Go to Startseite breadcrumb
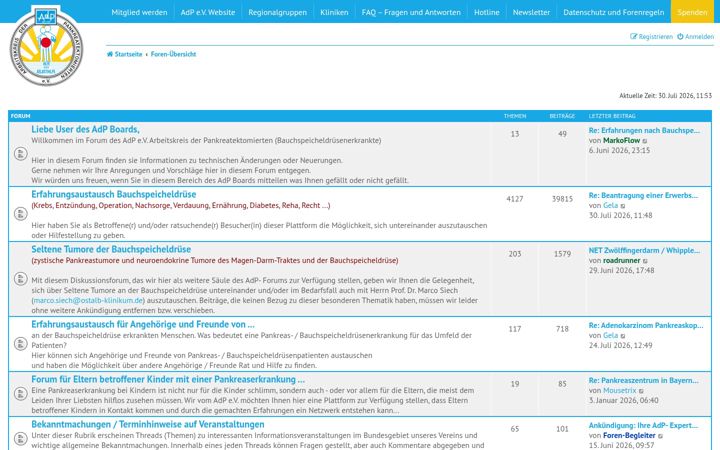The height and width of the screenshot is (450, 720). point(128,54)
